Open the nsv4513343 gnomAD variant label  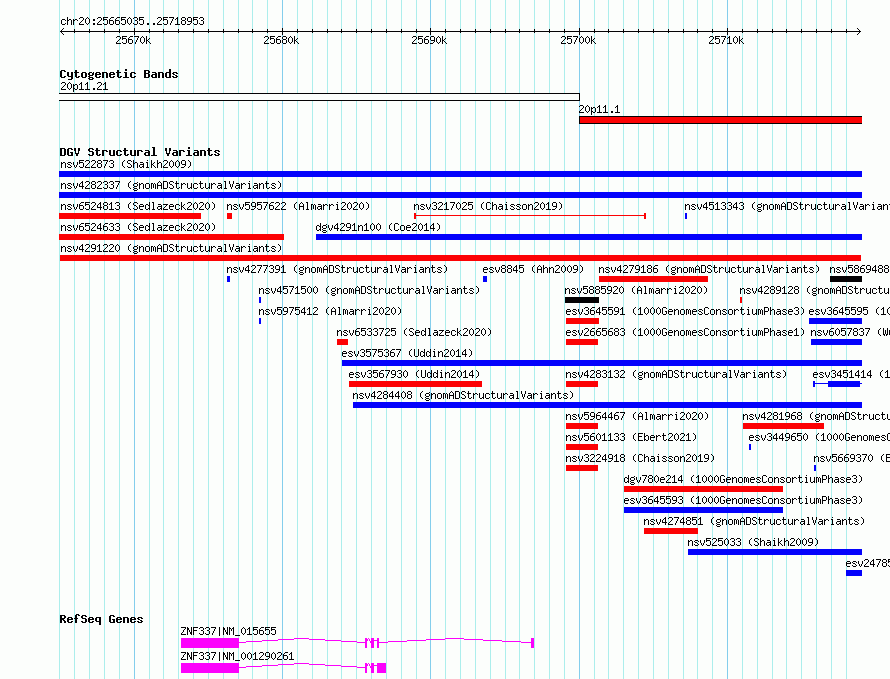(787, 206)
